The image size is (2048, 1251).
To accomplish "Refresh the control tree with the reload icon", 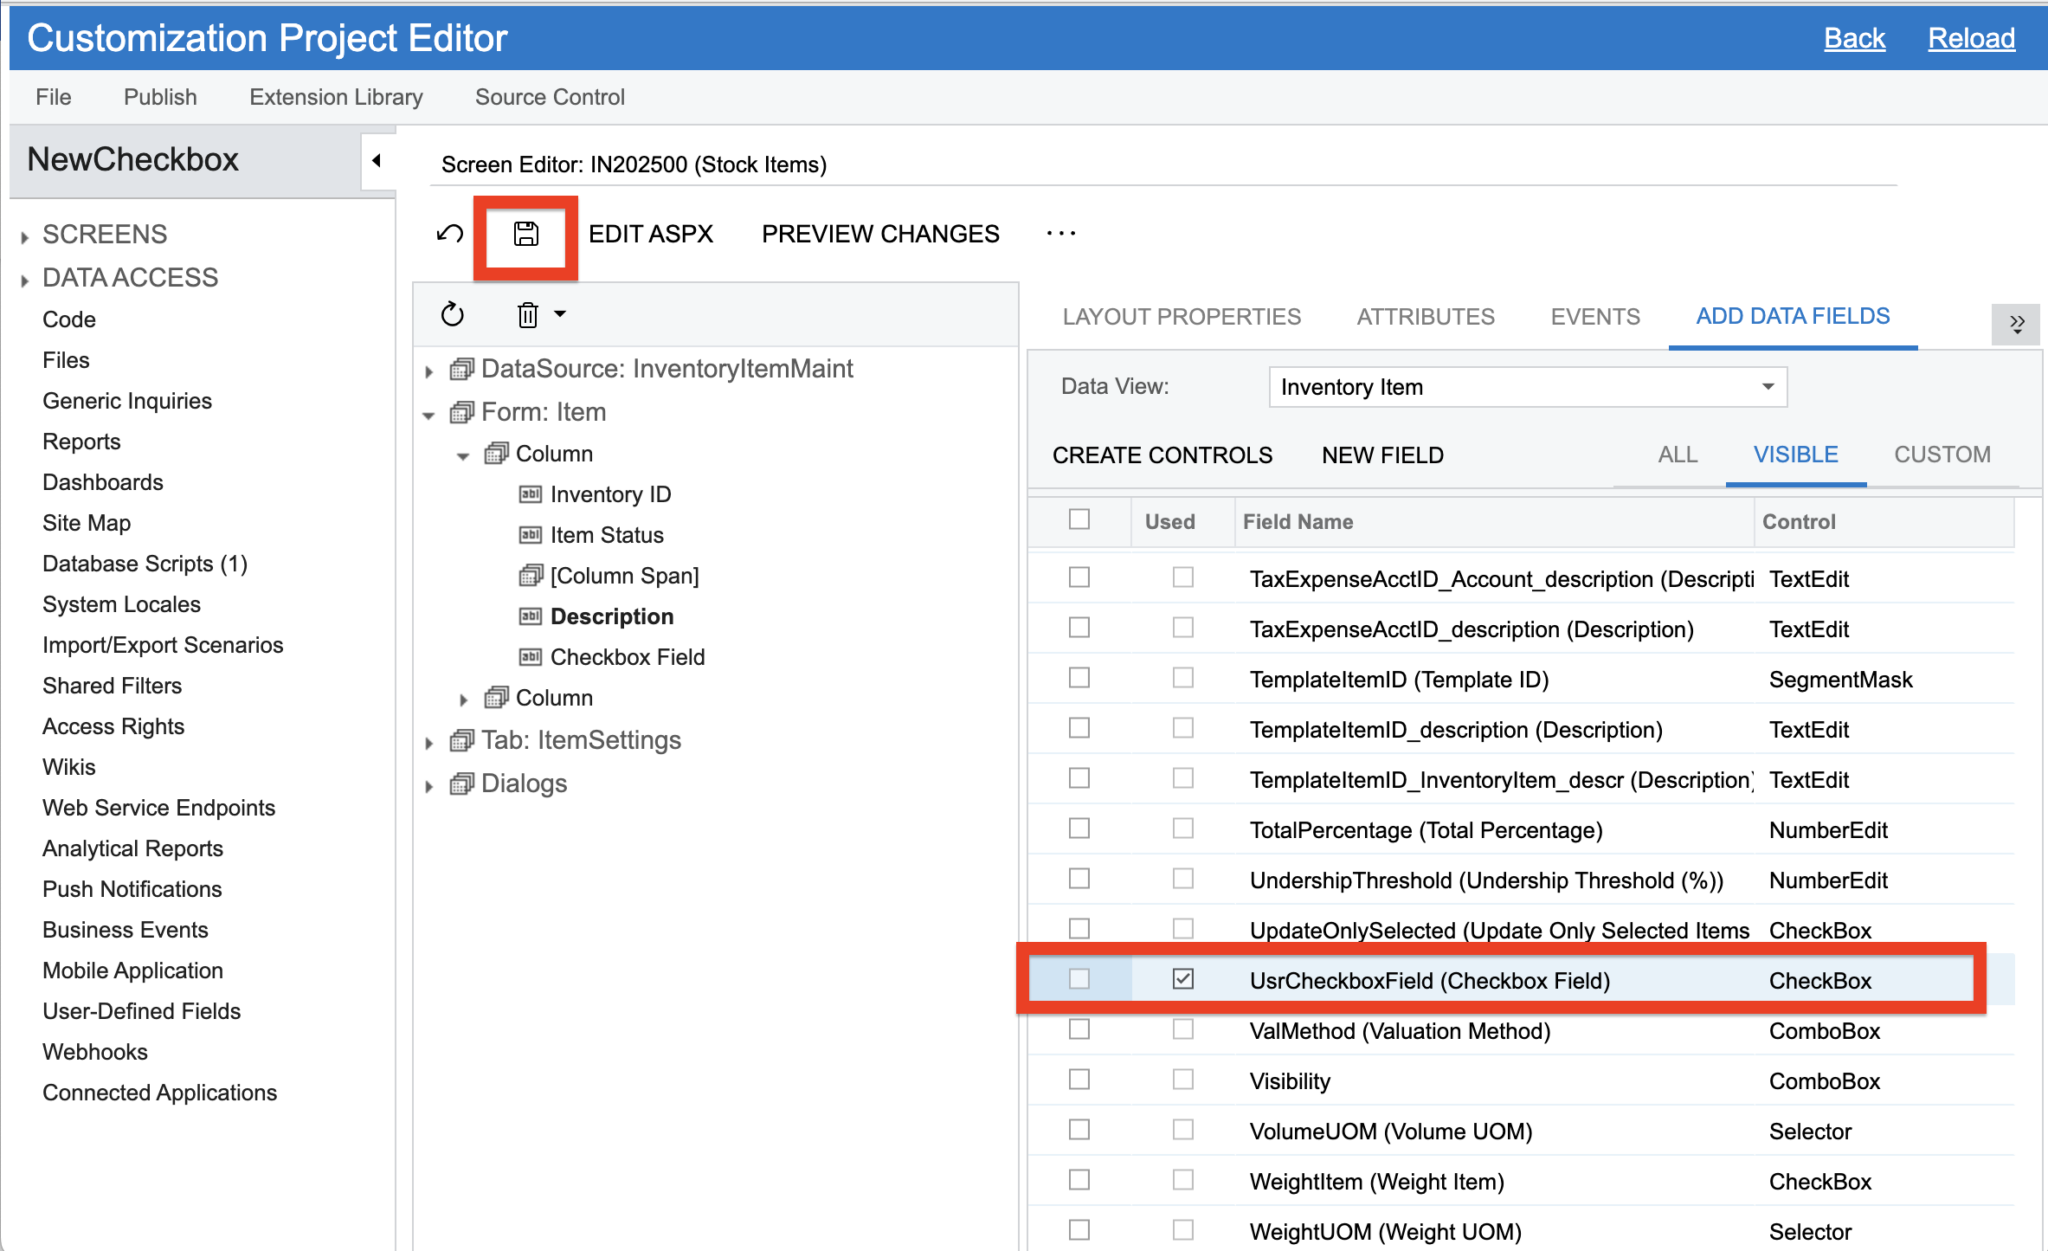I will click(452, 313).
